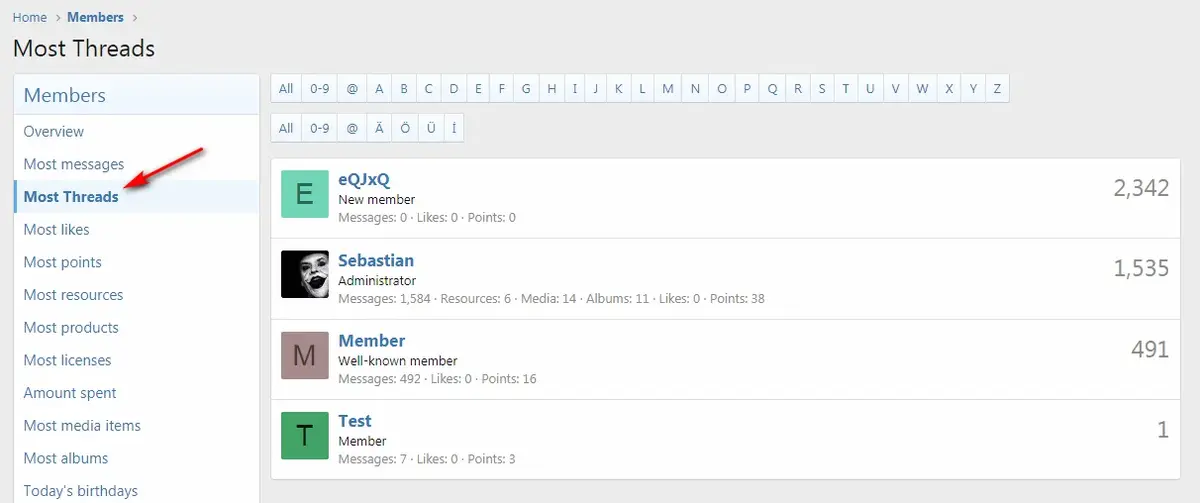Choose the Ä letter filter
This screenshot has height=503, width=1200.
tap(379, 128)
